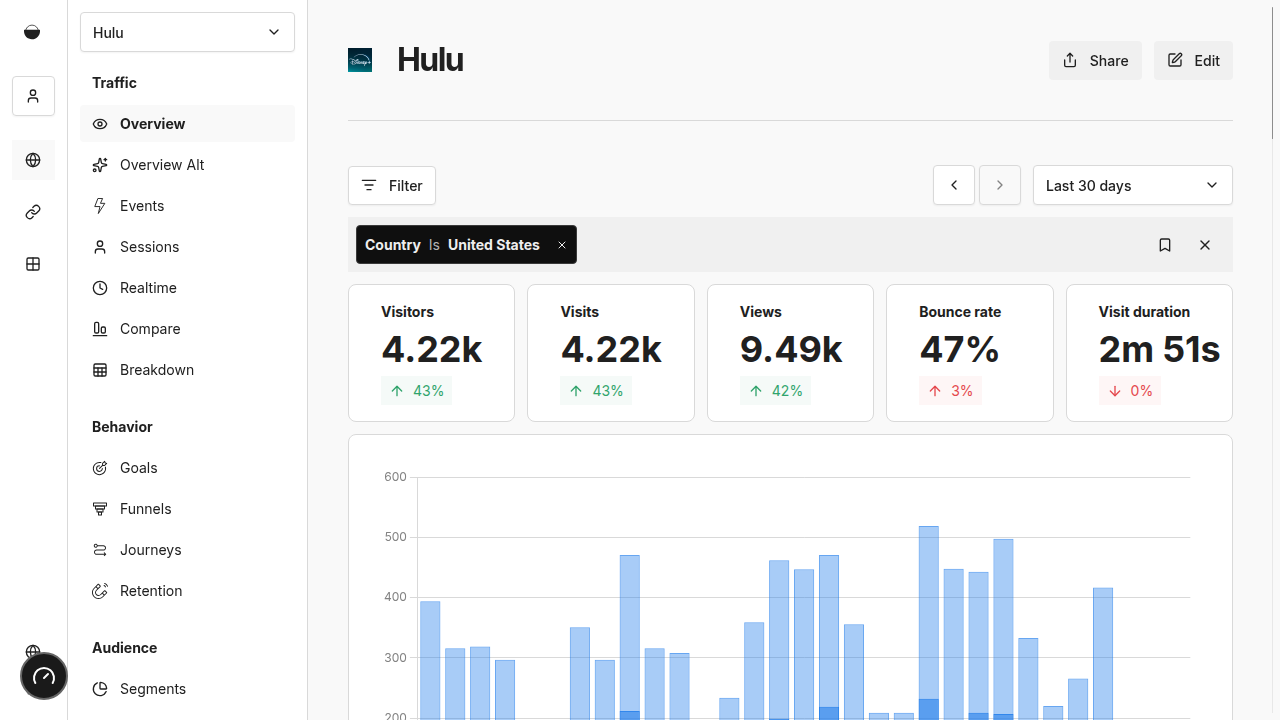
Task: Click the Behavior section heading
Action: (122, 427)
